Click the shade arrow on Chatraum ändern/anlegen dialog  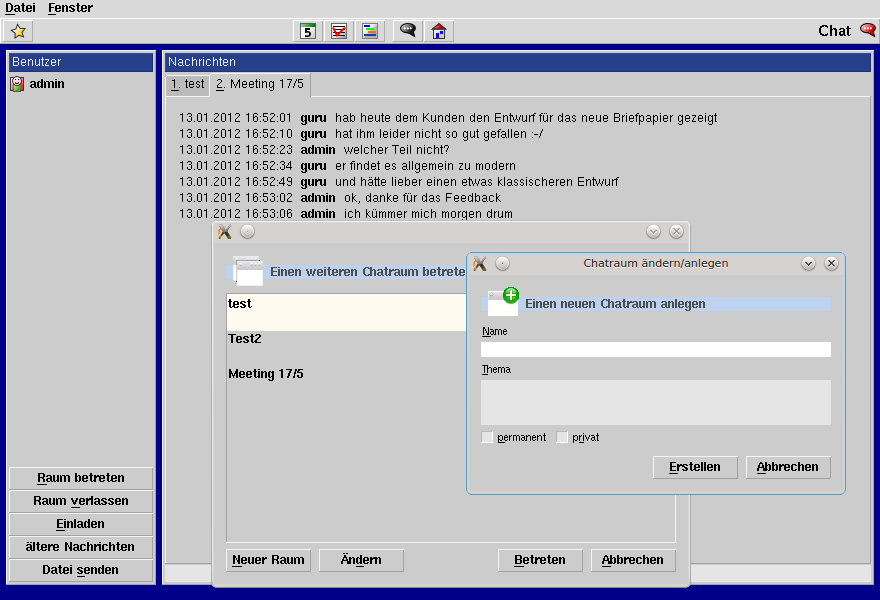(x=808, y=263)
